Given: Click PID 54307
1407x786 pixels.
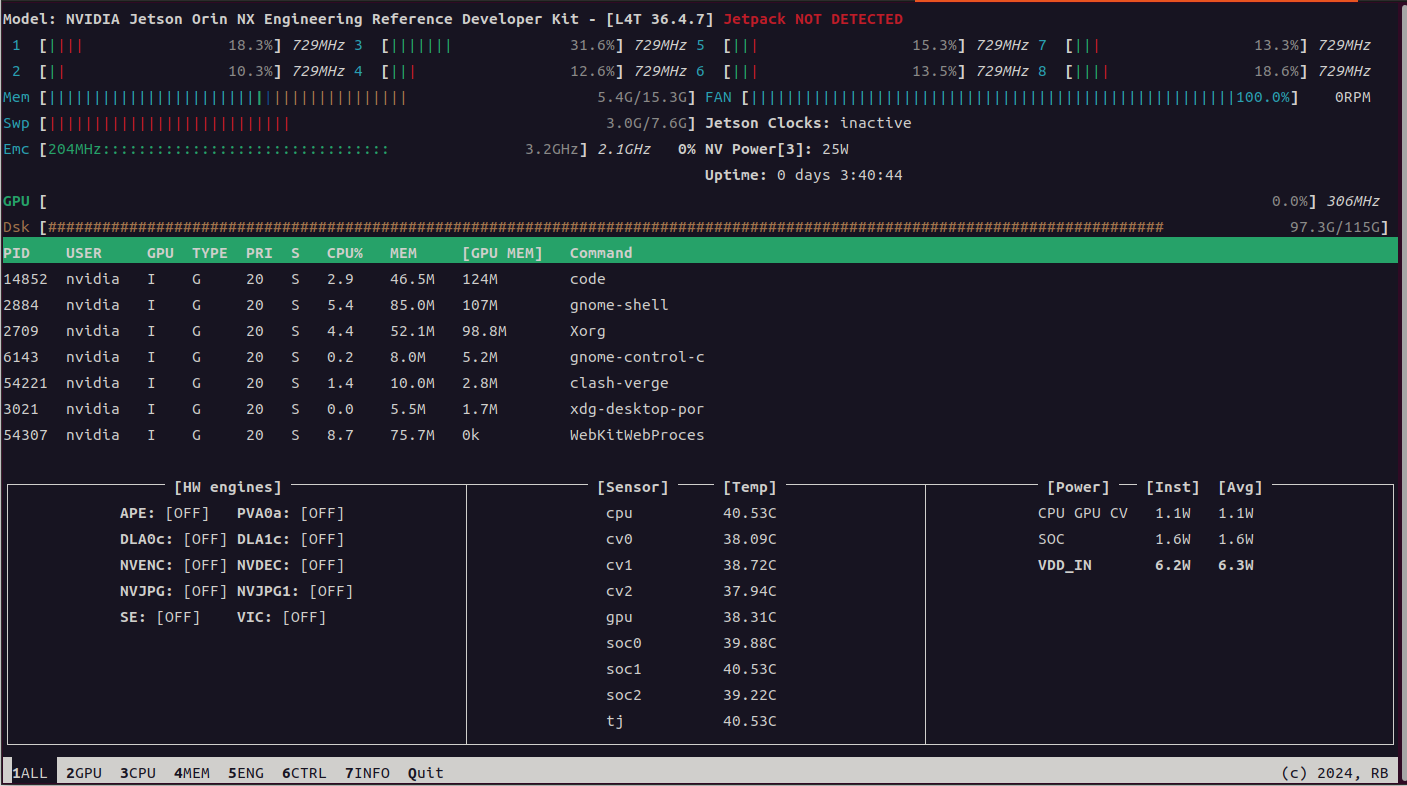Looking at the screenshot, I should (26, 435).
